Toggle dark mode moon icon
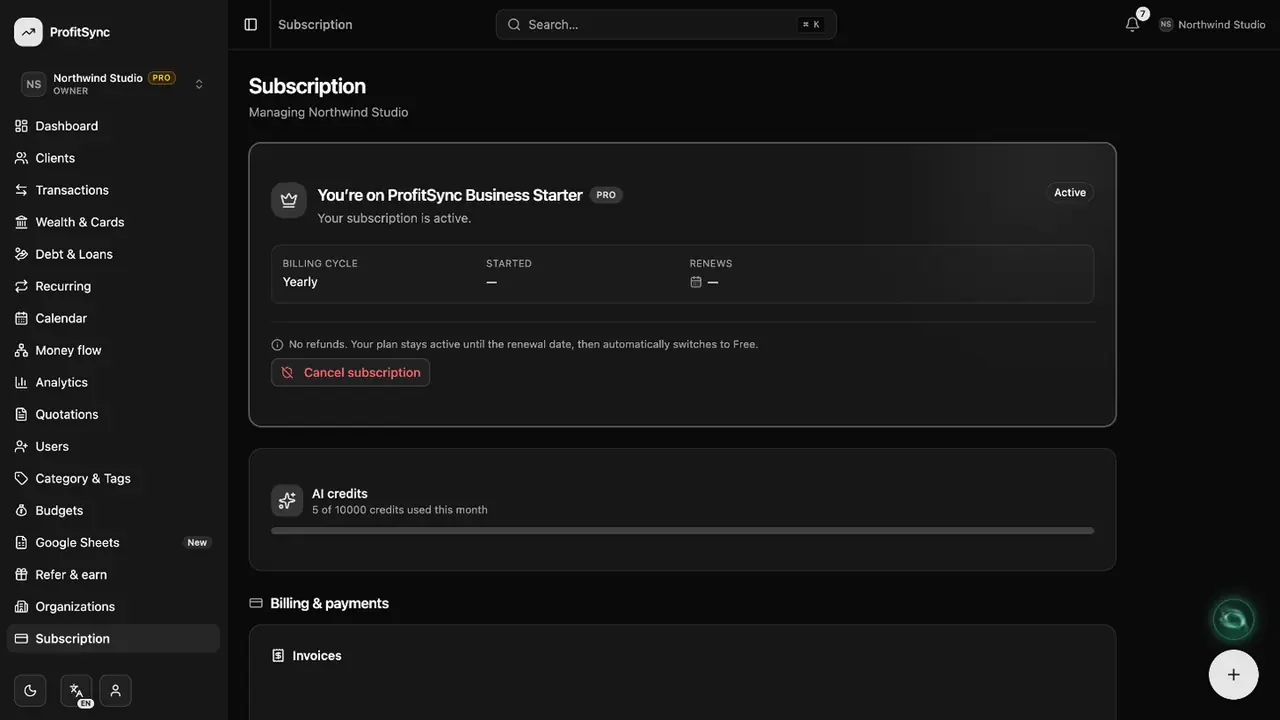The image size is (1280, 720). click(30, 690)
